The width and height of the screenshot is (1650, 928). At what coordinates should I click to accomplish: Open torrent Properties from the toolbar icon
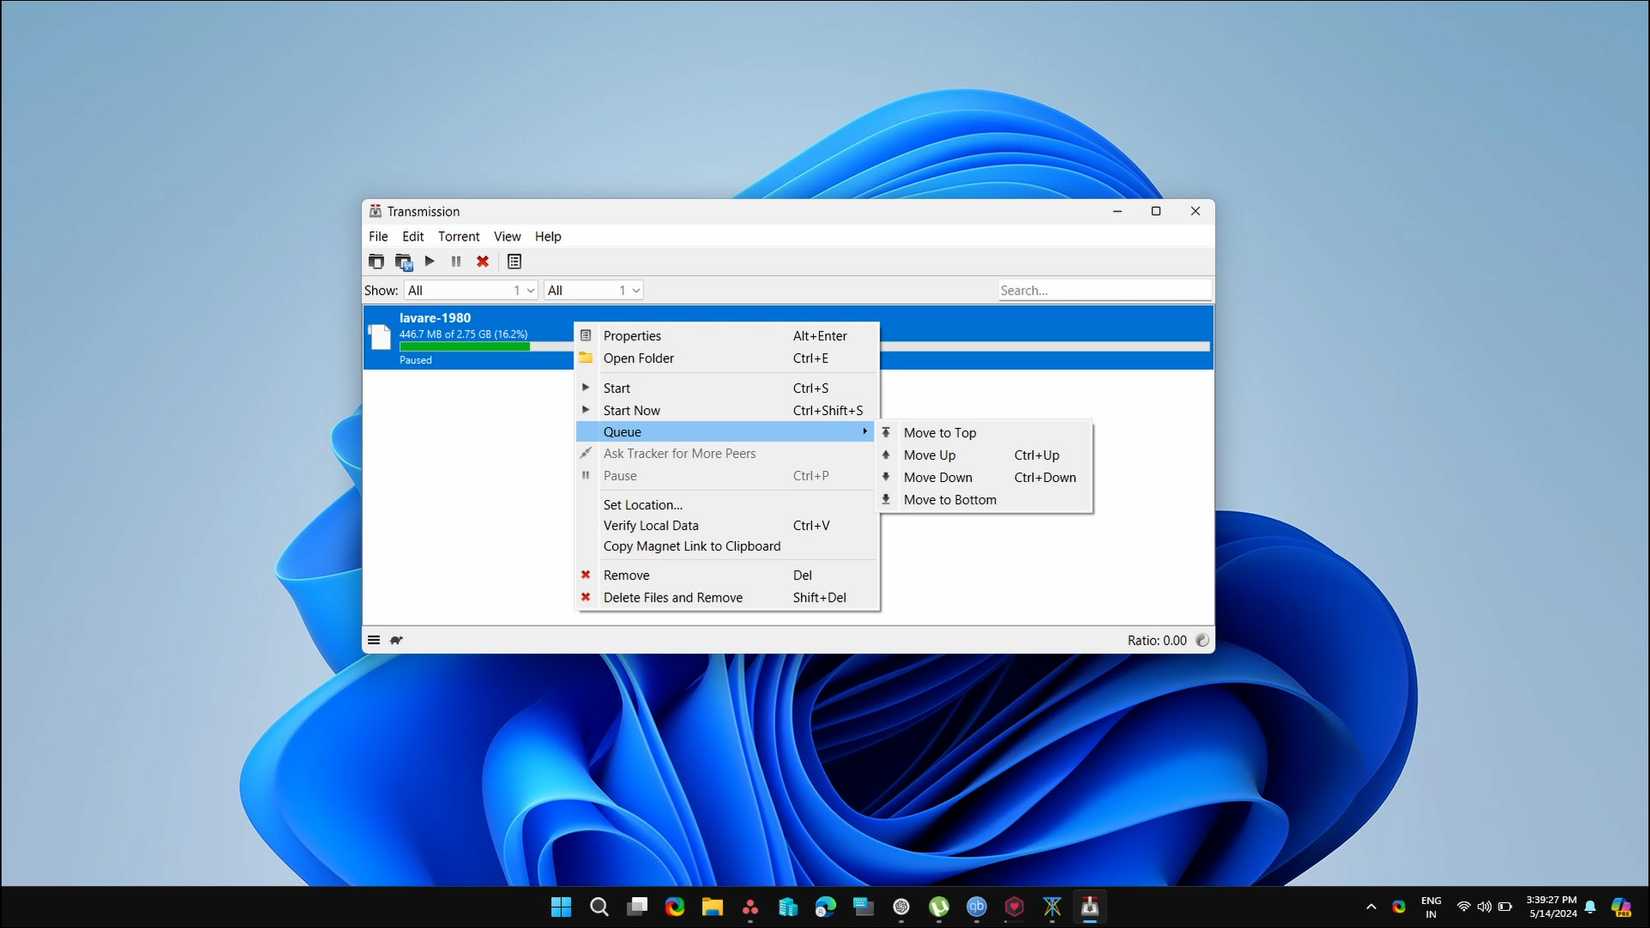514,262
